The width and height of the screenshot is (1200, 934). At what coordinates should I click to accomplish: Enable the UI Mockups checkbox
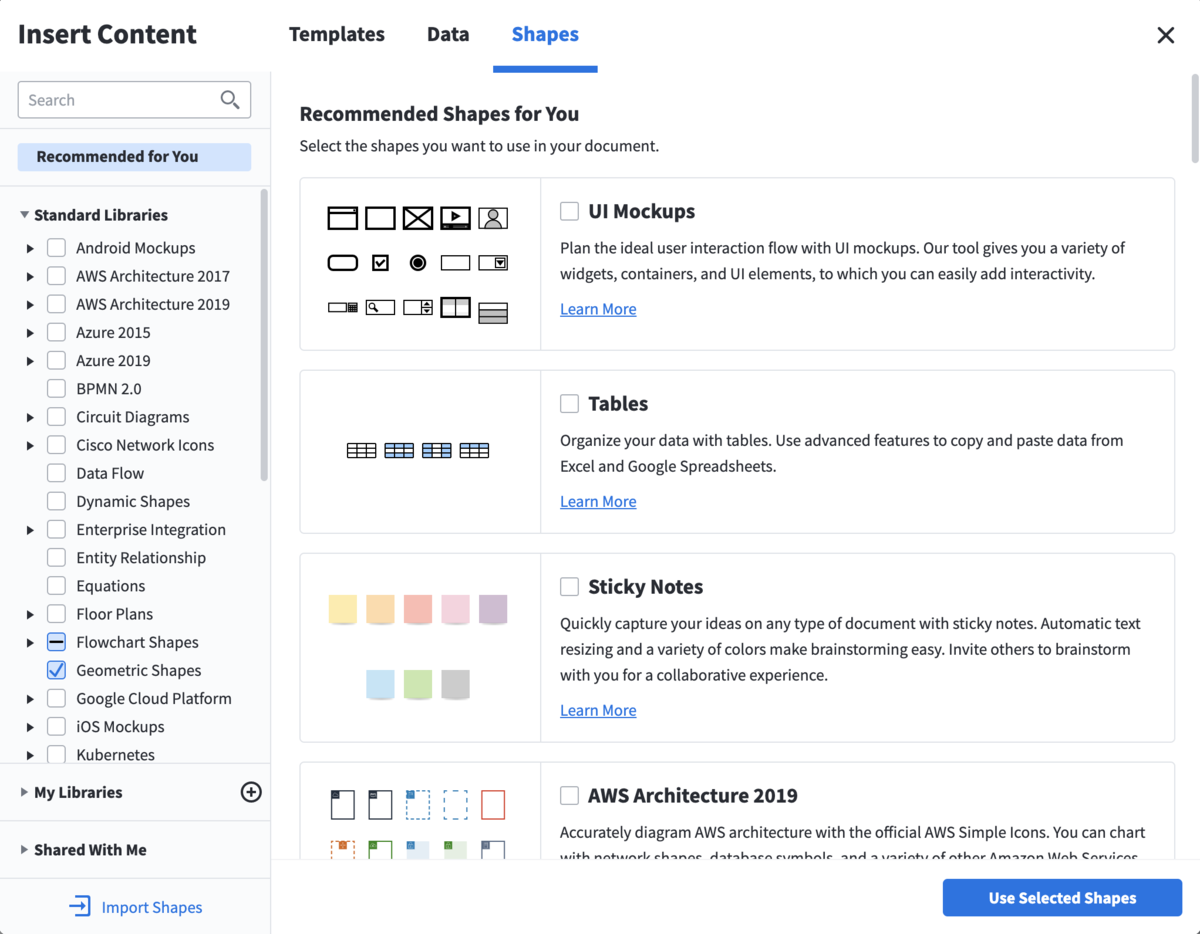(x=569, y=211)
